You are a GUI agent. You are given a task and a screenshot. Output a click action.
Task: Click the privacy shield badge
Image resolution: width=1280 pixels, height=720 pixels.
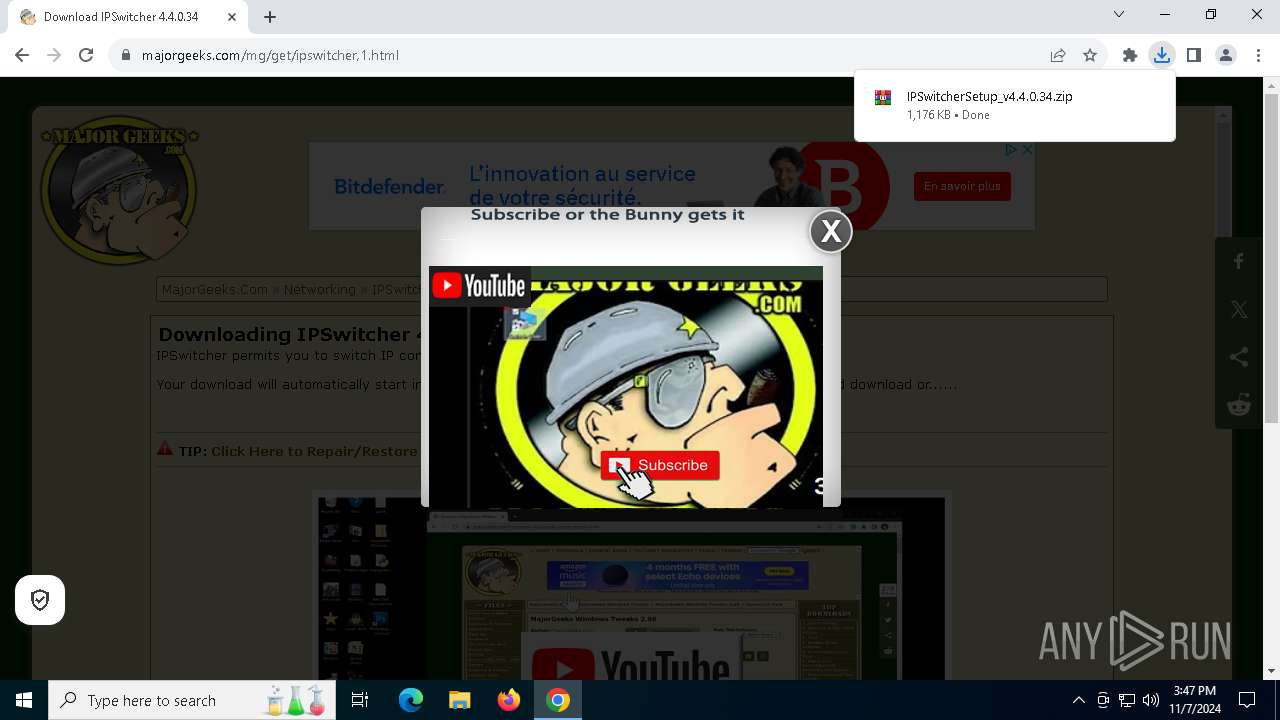(x=40, y=600)
